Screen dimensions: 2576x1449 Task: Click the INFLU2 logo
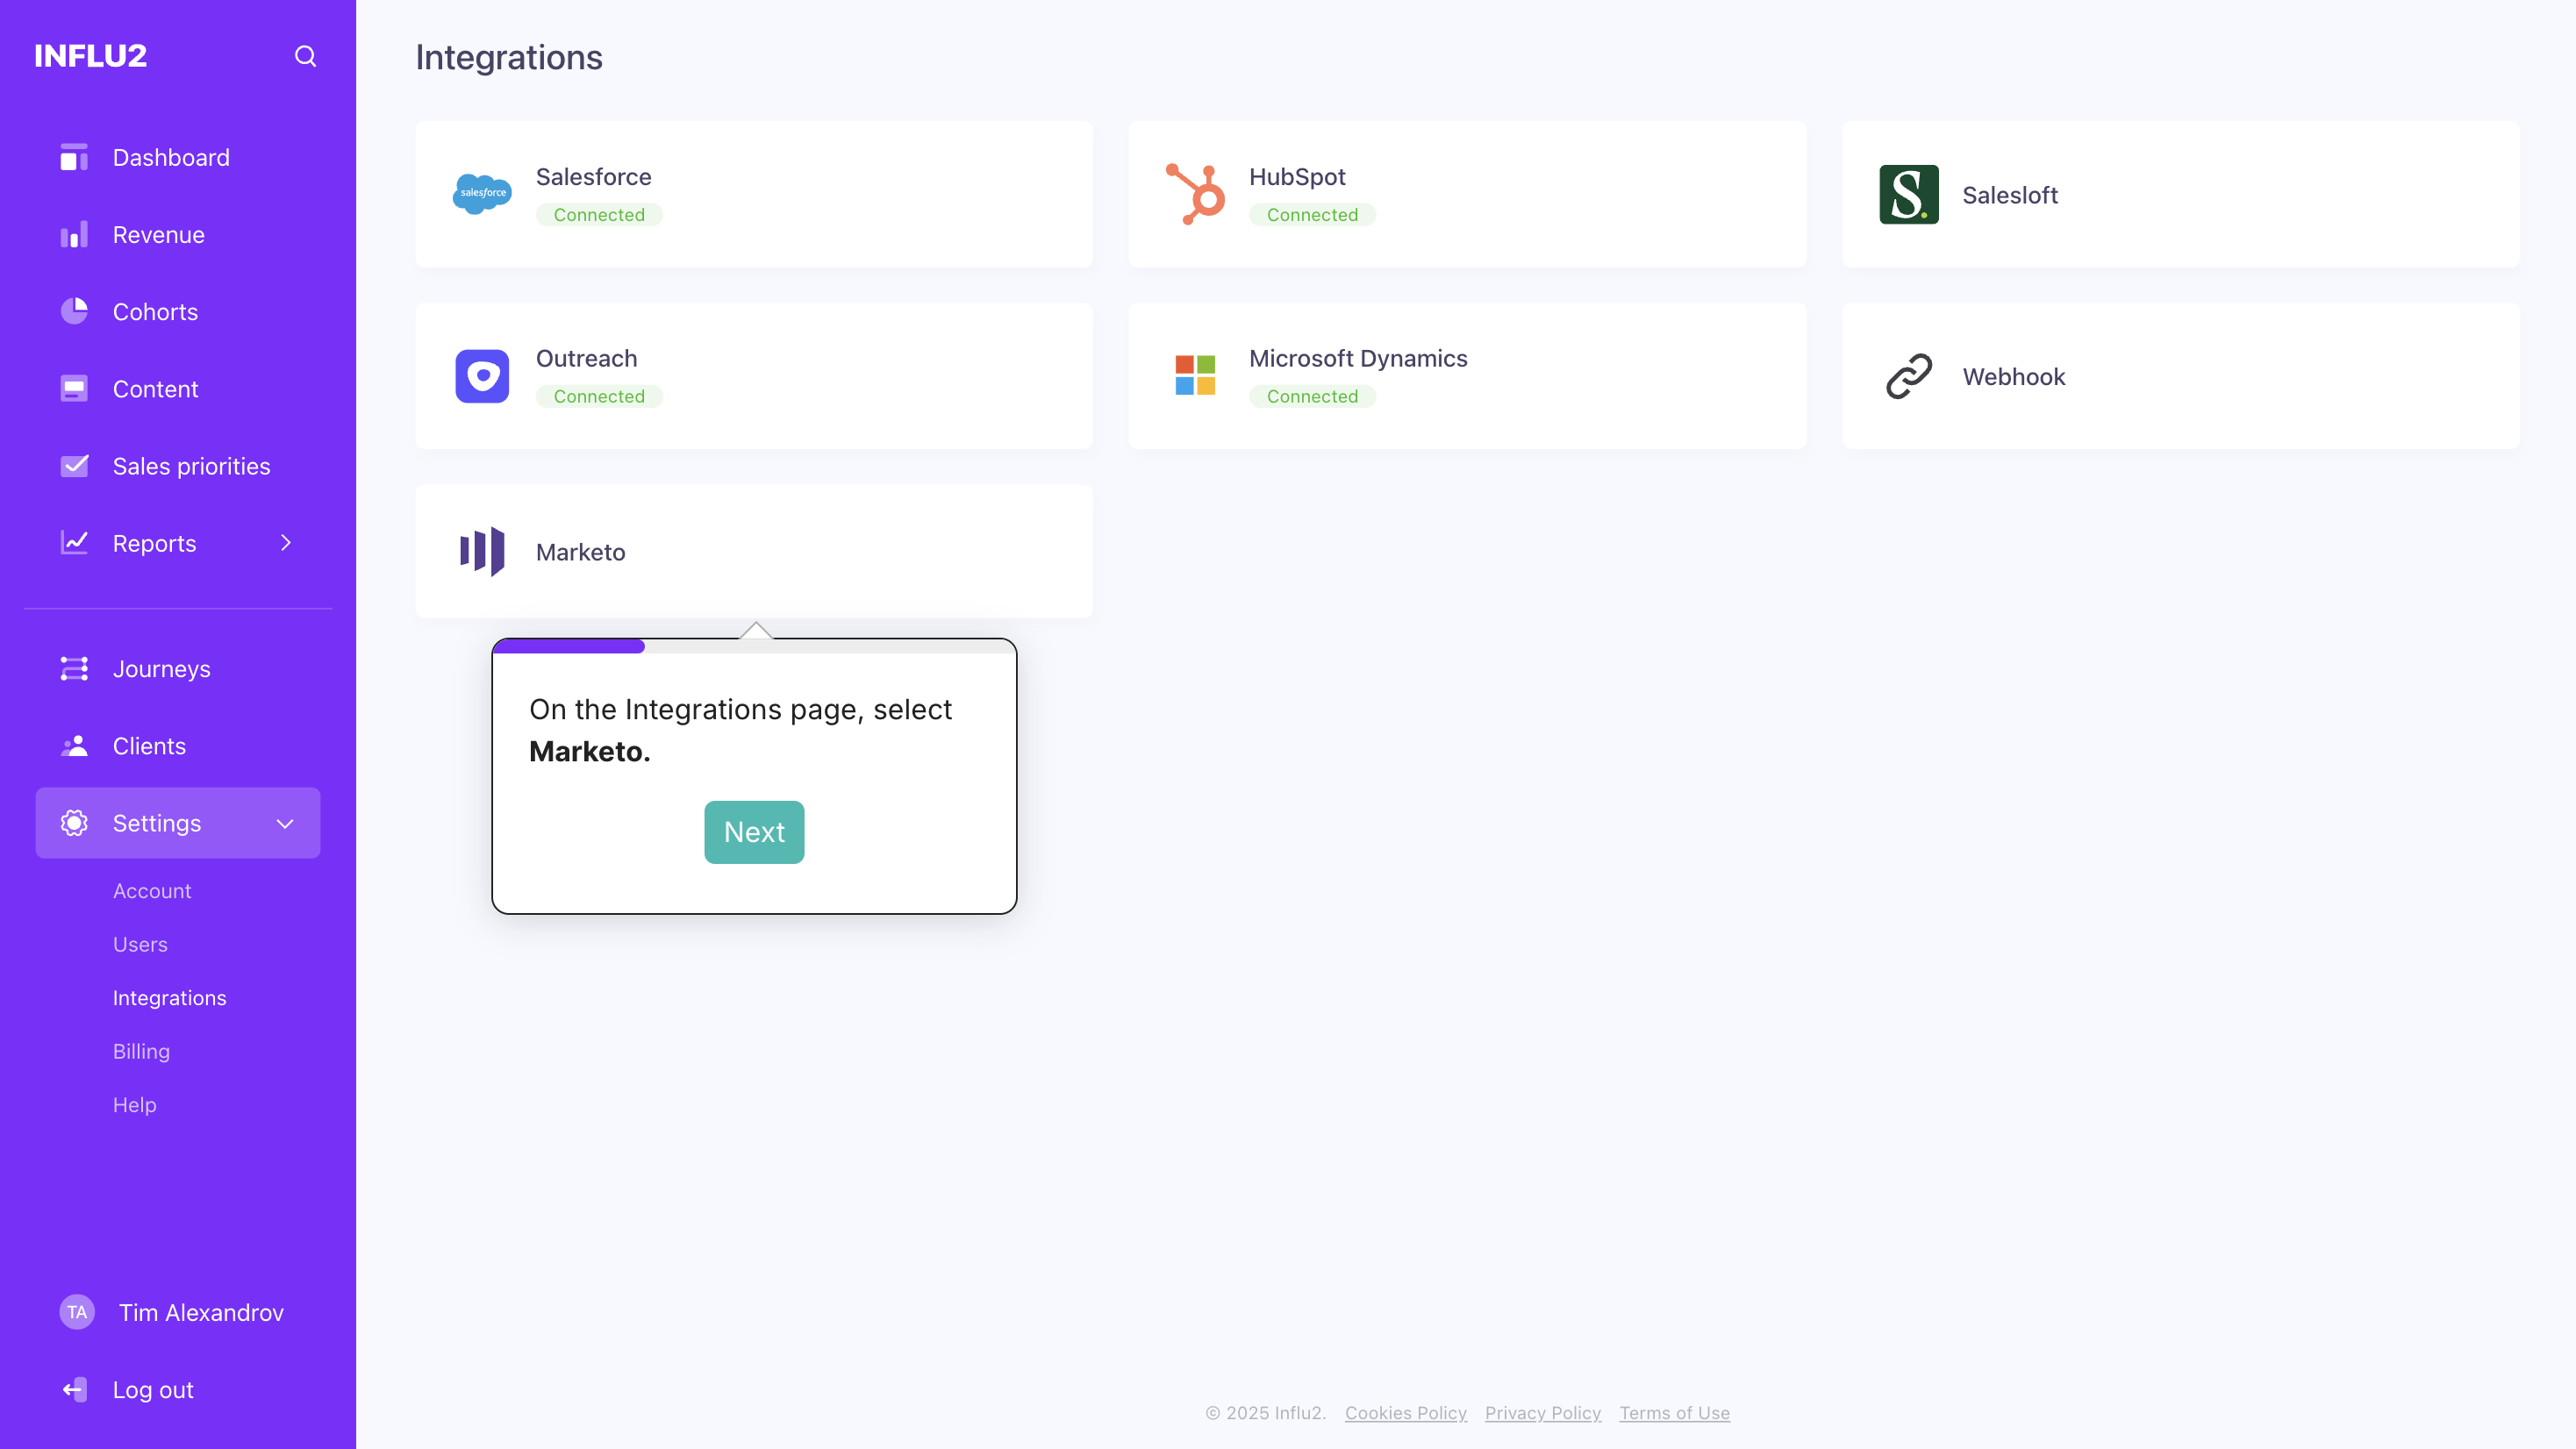[x=91, y=56]
